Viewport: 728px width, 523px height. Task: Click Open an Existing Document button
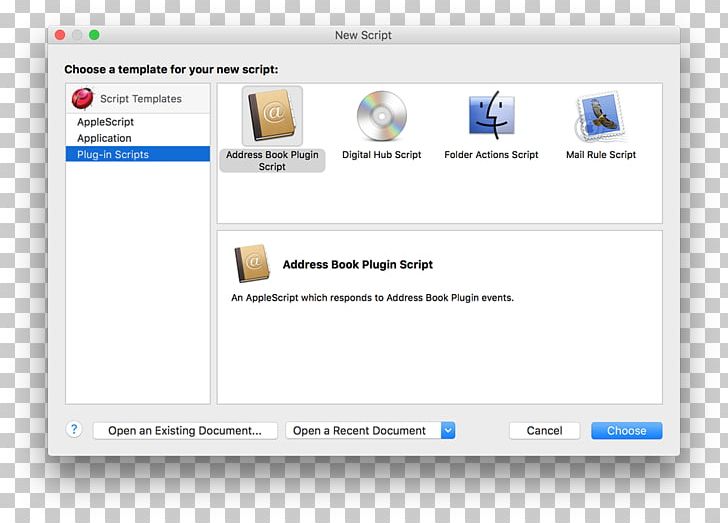pos(185,431)
